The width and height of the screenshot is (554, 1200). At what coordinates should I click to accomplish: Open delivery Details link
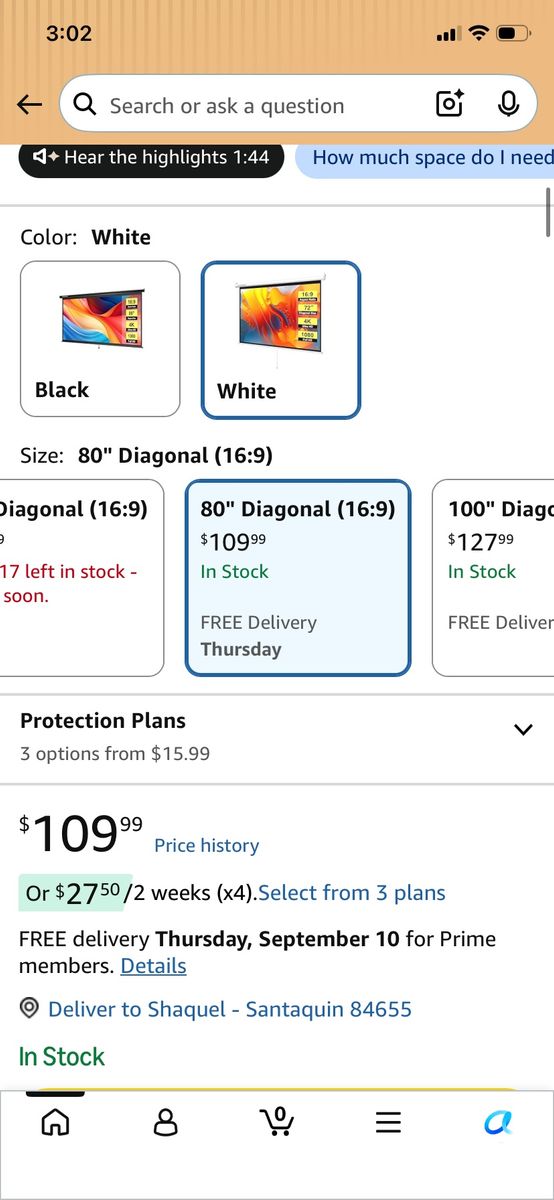(x=153, y=966)
